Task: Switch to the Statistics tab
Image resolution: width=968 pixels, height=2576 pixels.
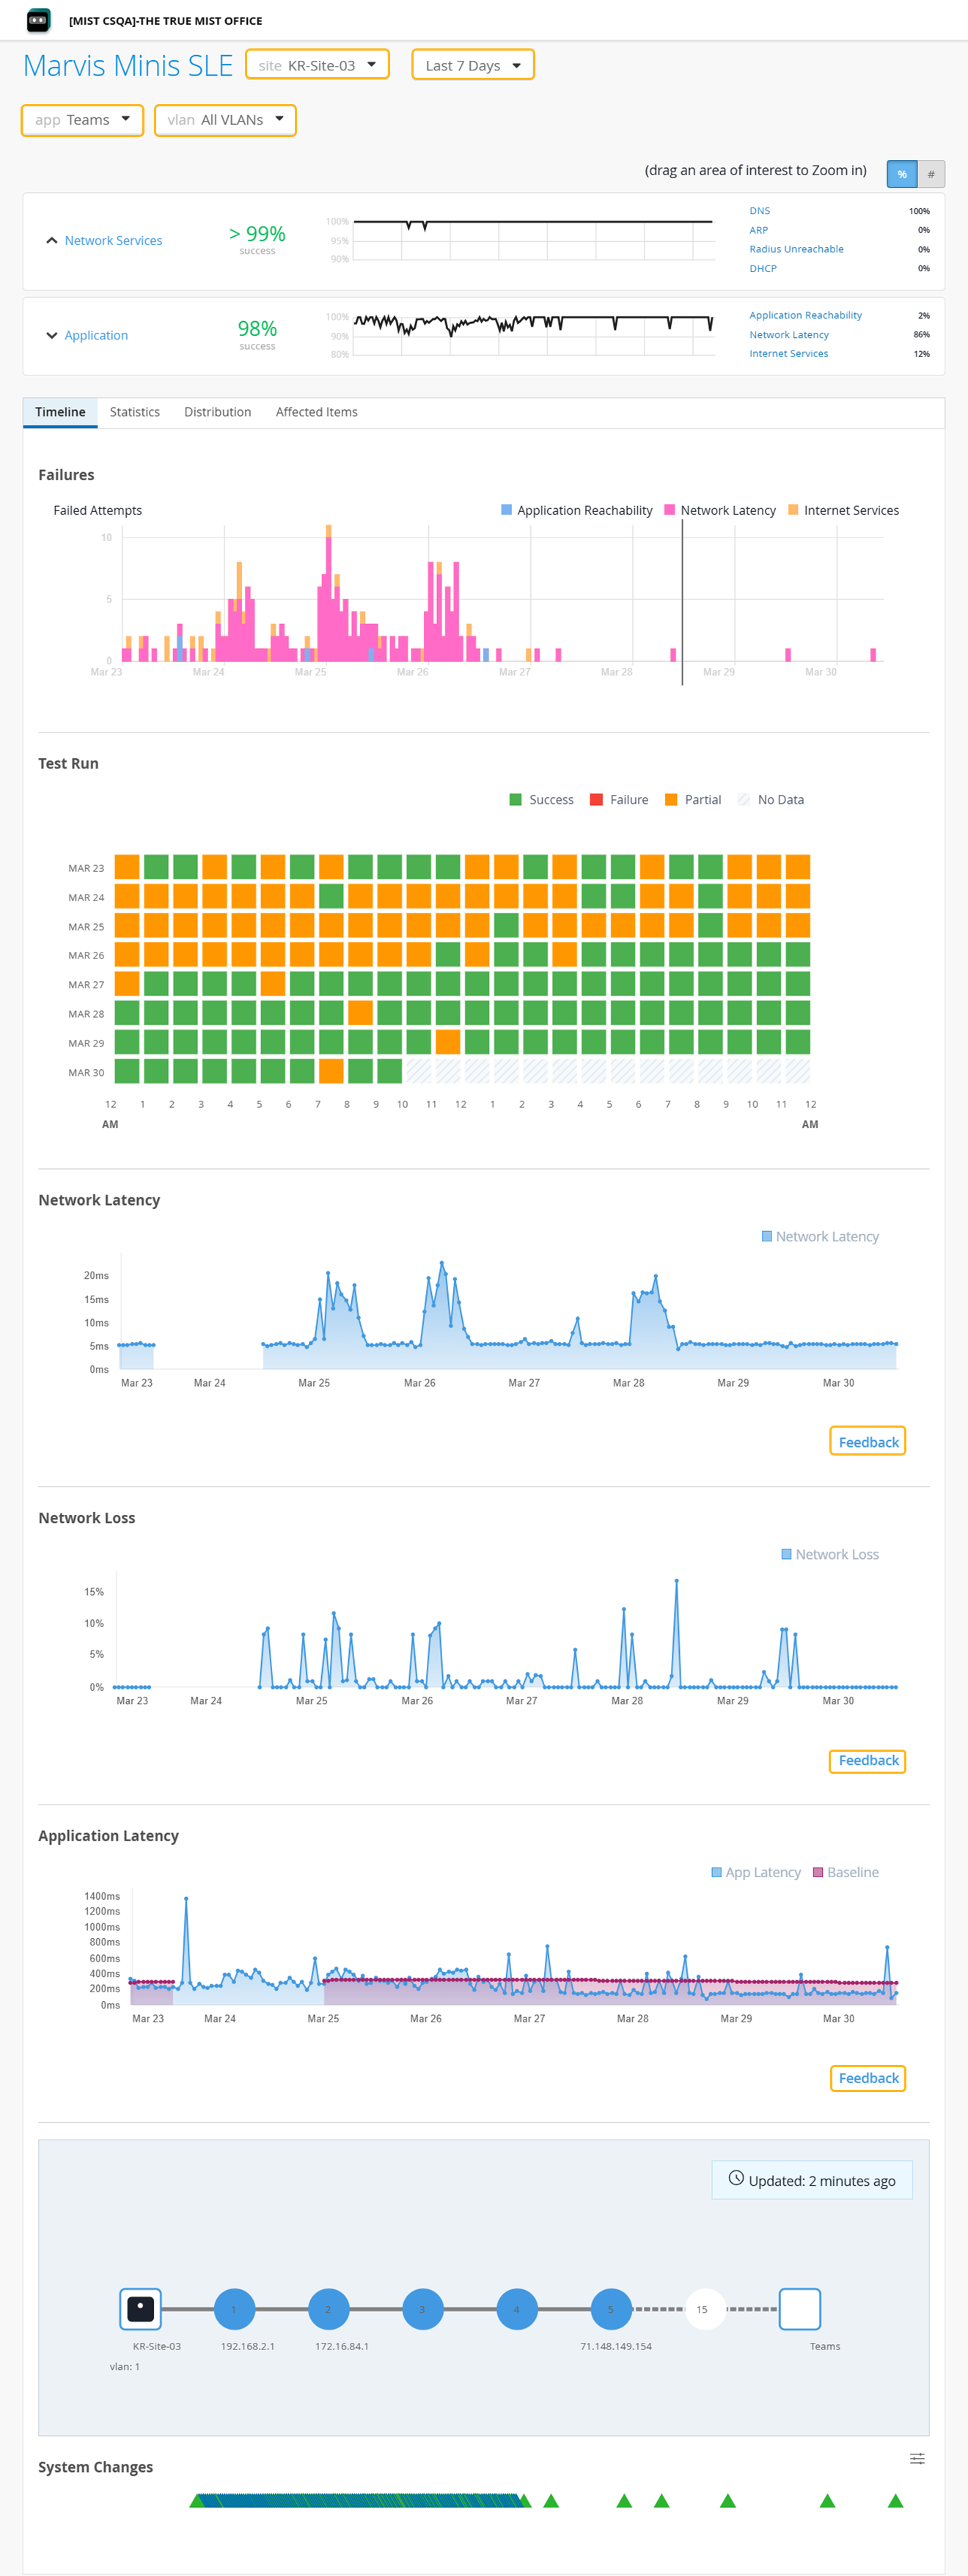Action: click(135, 412)
